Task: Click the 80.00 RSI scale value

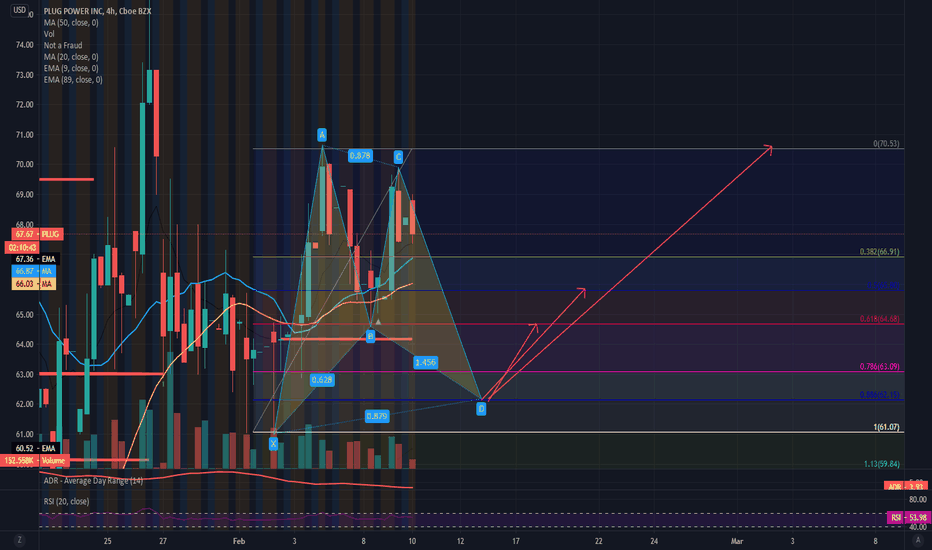Action: tap(917, 499)
